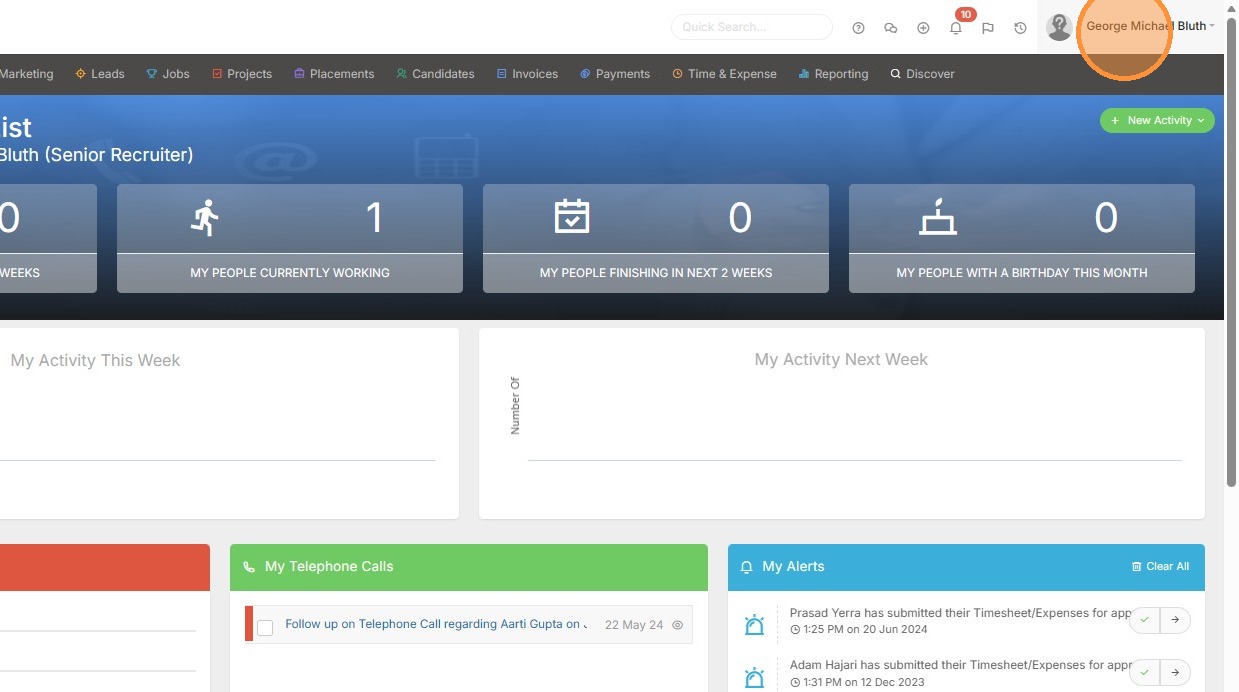Screen dimensions: 1239x692
Task: Open the Marketing menu
Action: tap(27, 74)
